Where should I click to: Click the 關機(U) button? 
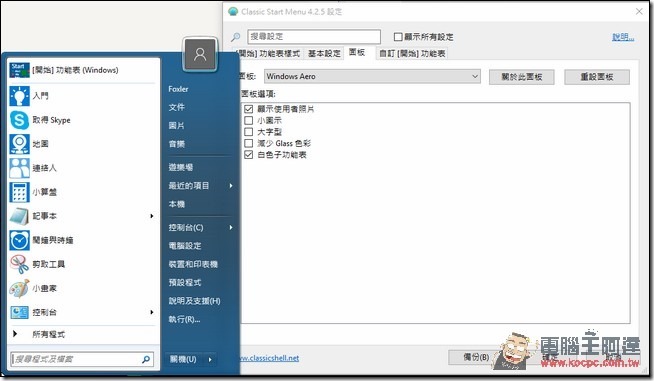point(184,359)
